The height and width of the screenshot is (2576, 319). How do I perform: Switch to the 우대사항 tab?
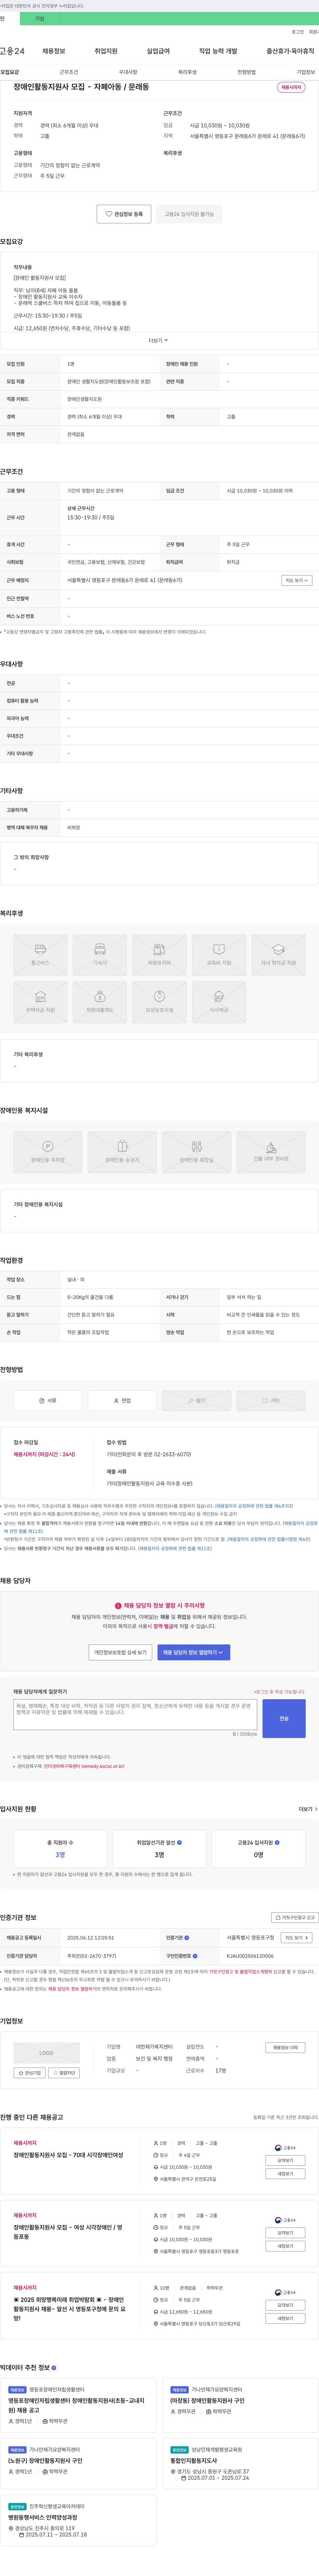point(128,72)
